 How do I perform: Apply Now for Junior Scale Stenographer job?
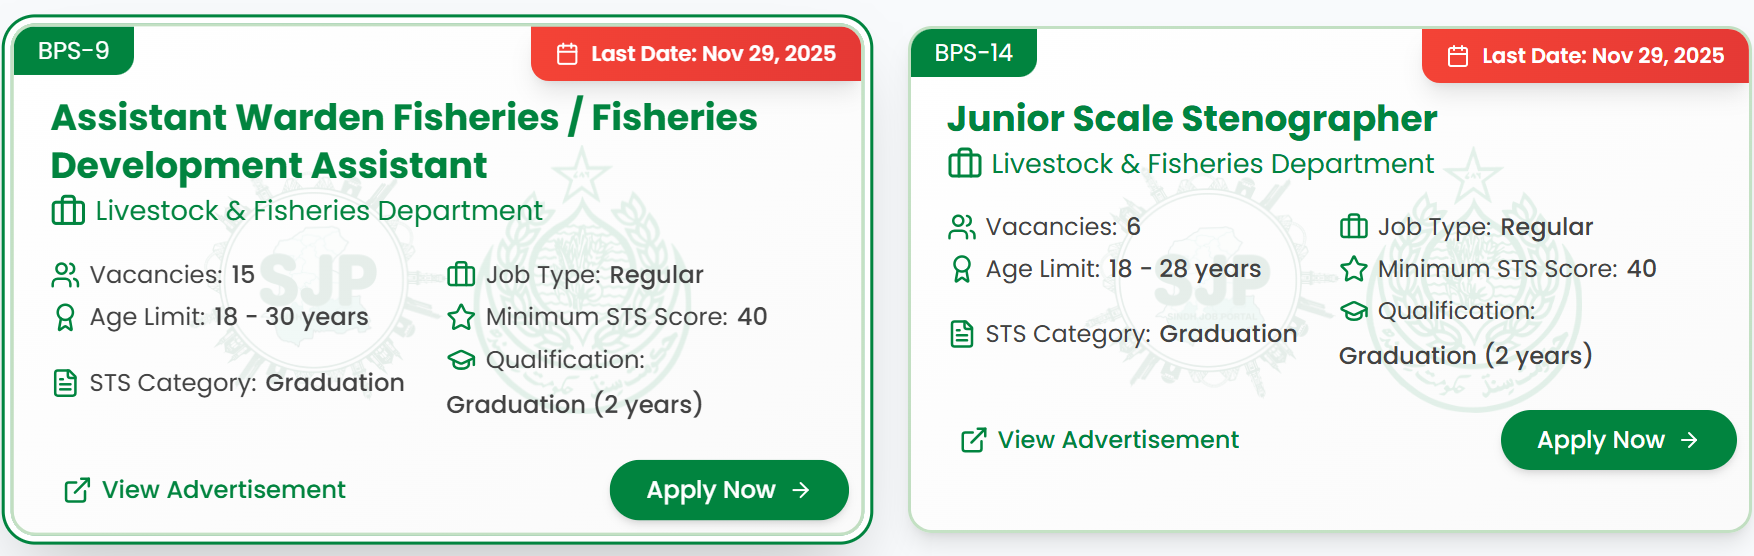1617,440
